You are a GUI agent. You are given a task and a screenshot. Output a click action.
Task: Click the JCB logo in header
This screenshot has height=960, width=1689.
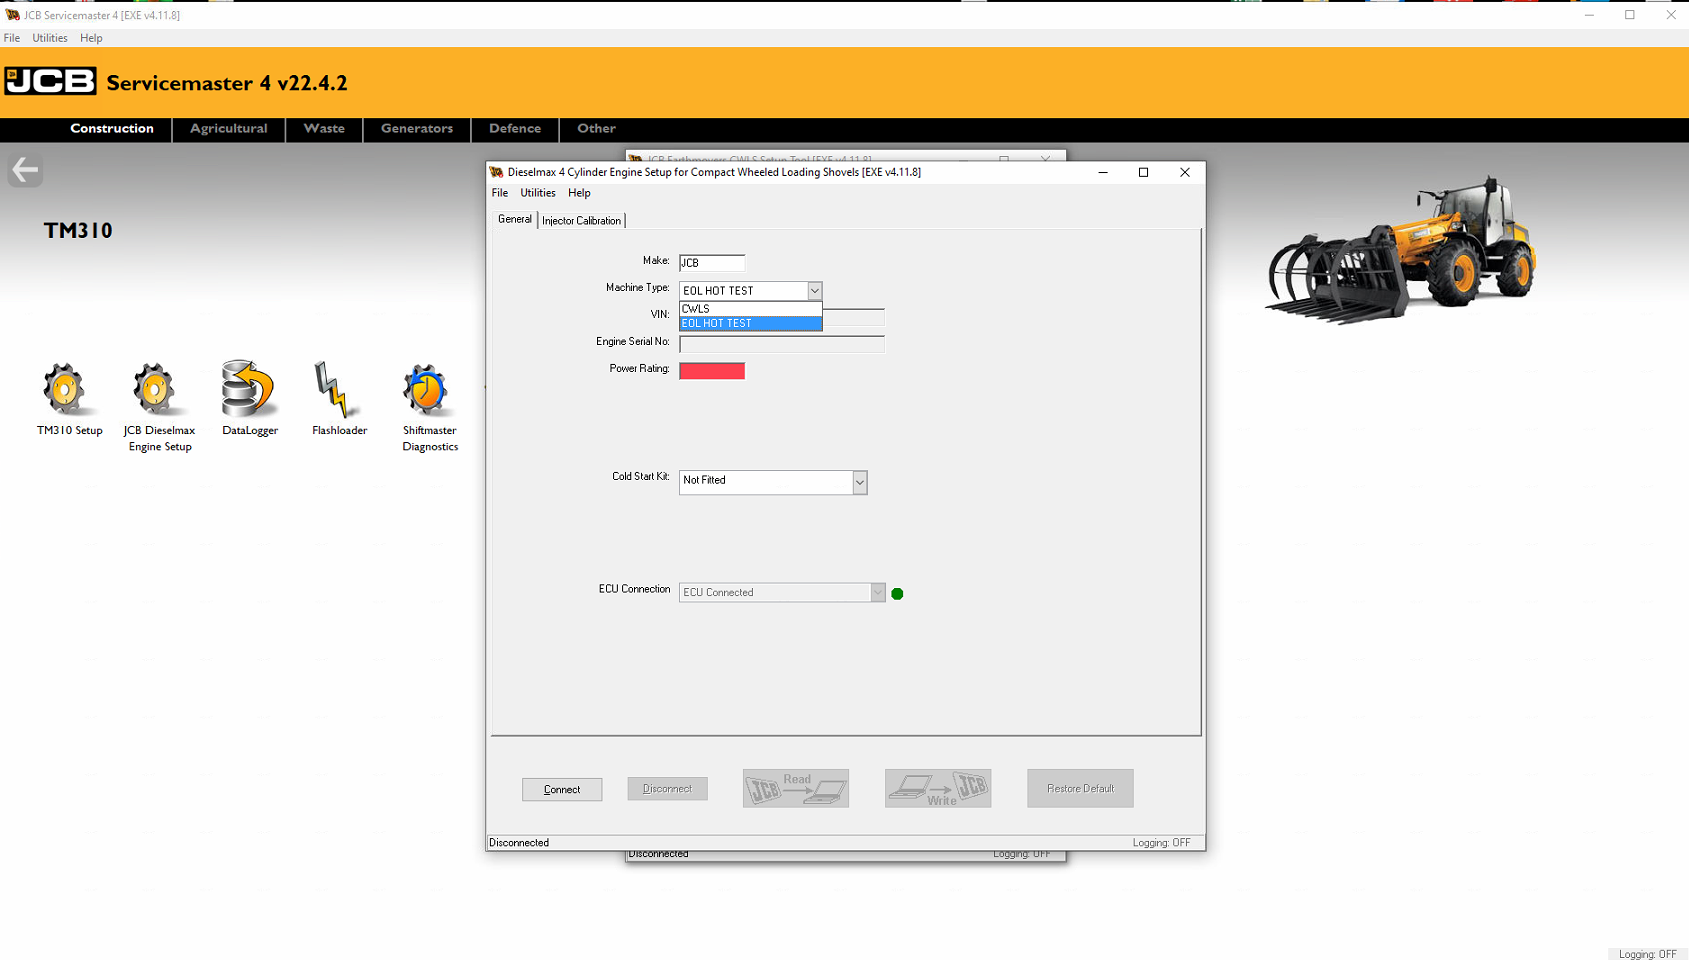point(50,81)
